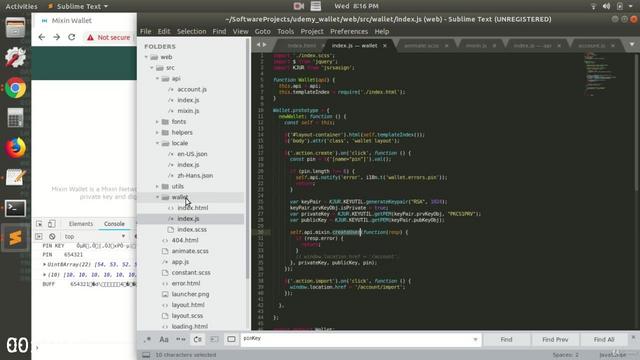Toggle the side bar status bar icon
Viewport: 640px width, 360px height.
pos(146,355)
